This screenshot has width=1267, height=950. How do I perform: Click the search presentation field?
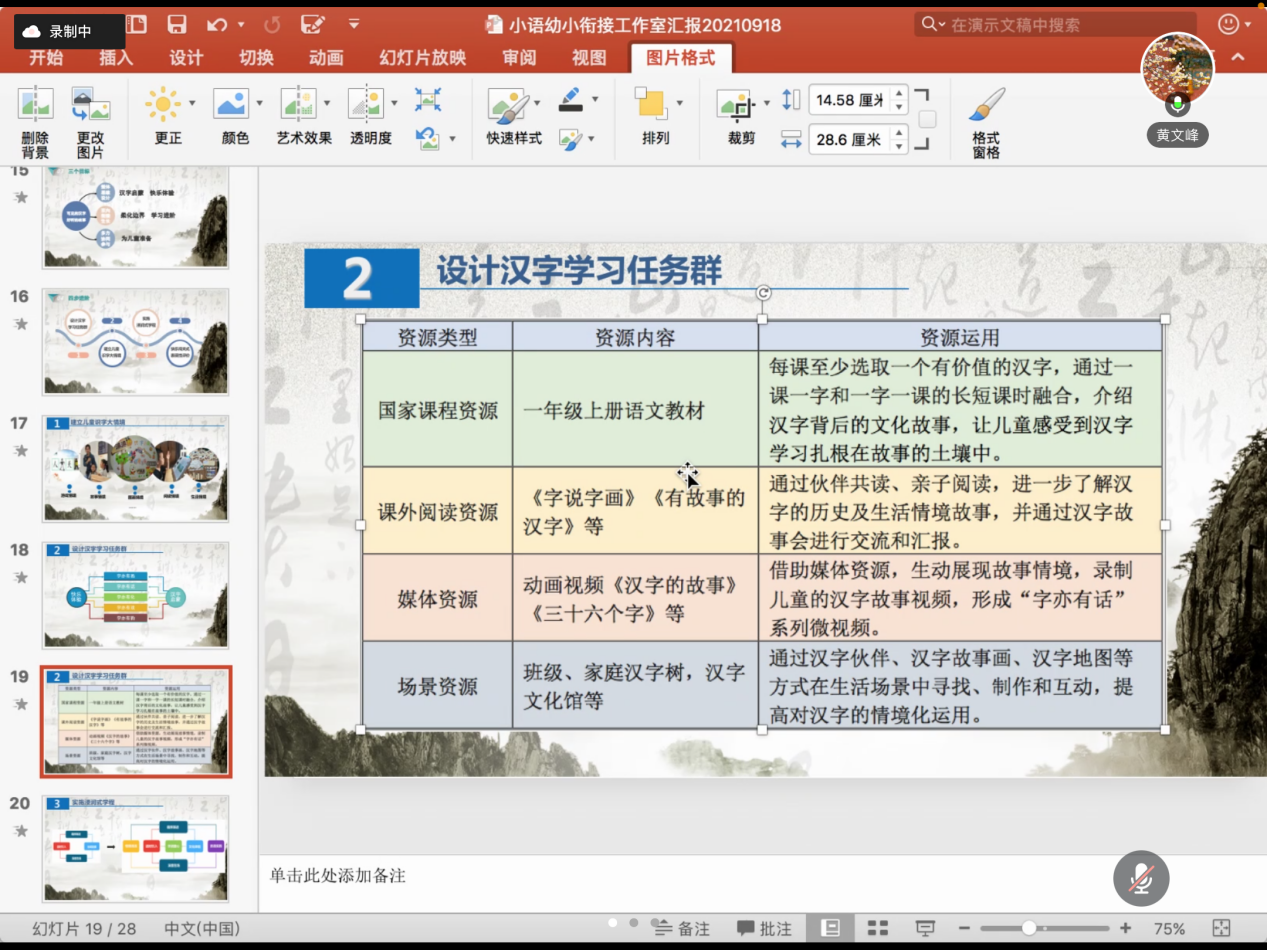[x=1055, y=24]
